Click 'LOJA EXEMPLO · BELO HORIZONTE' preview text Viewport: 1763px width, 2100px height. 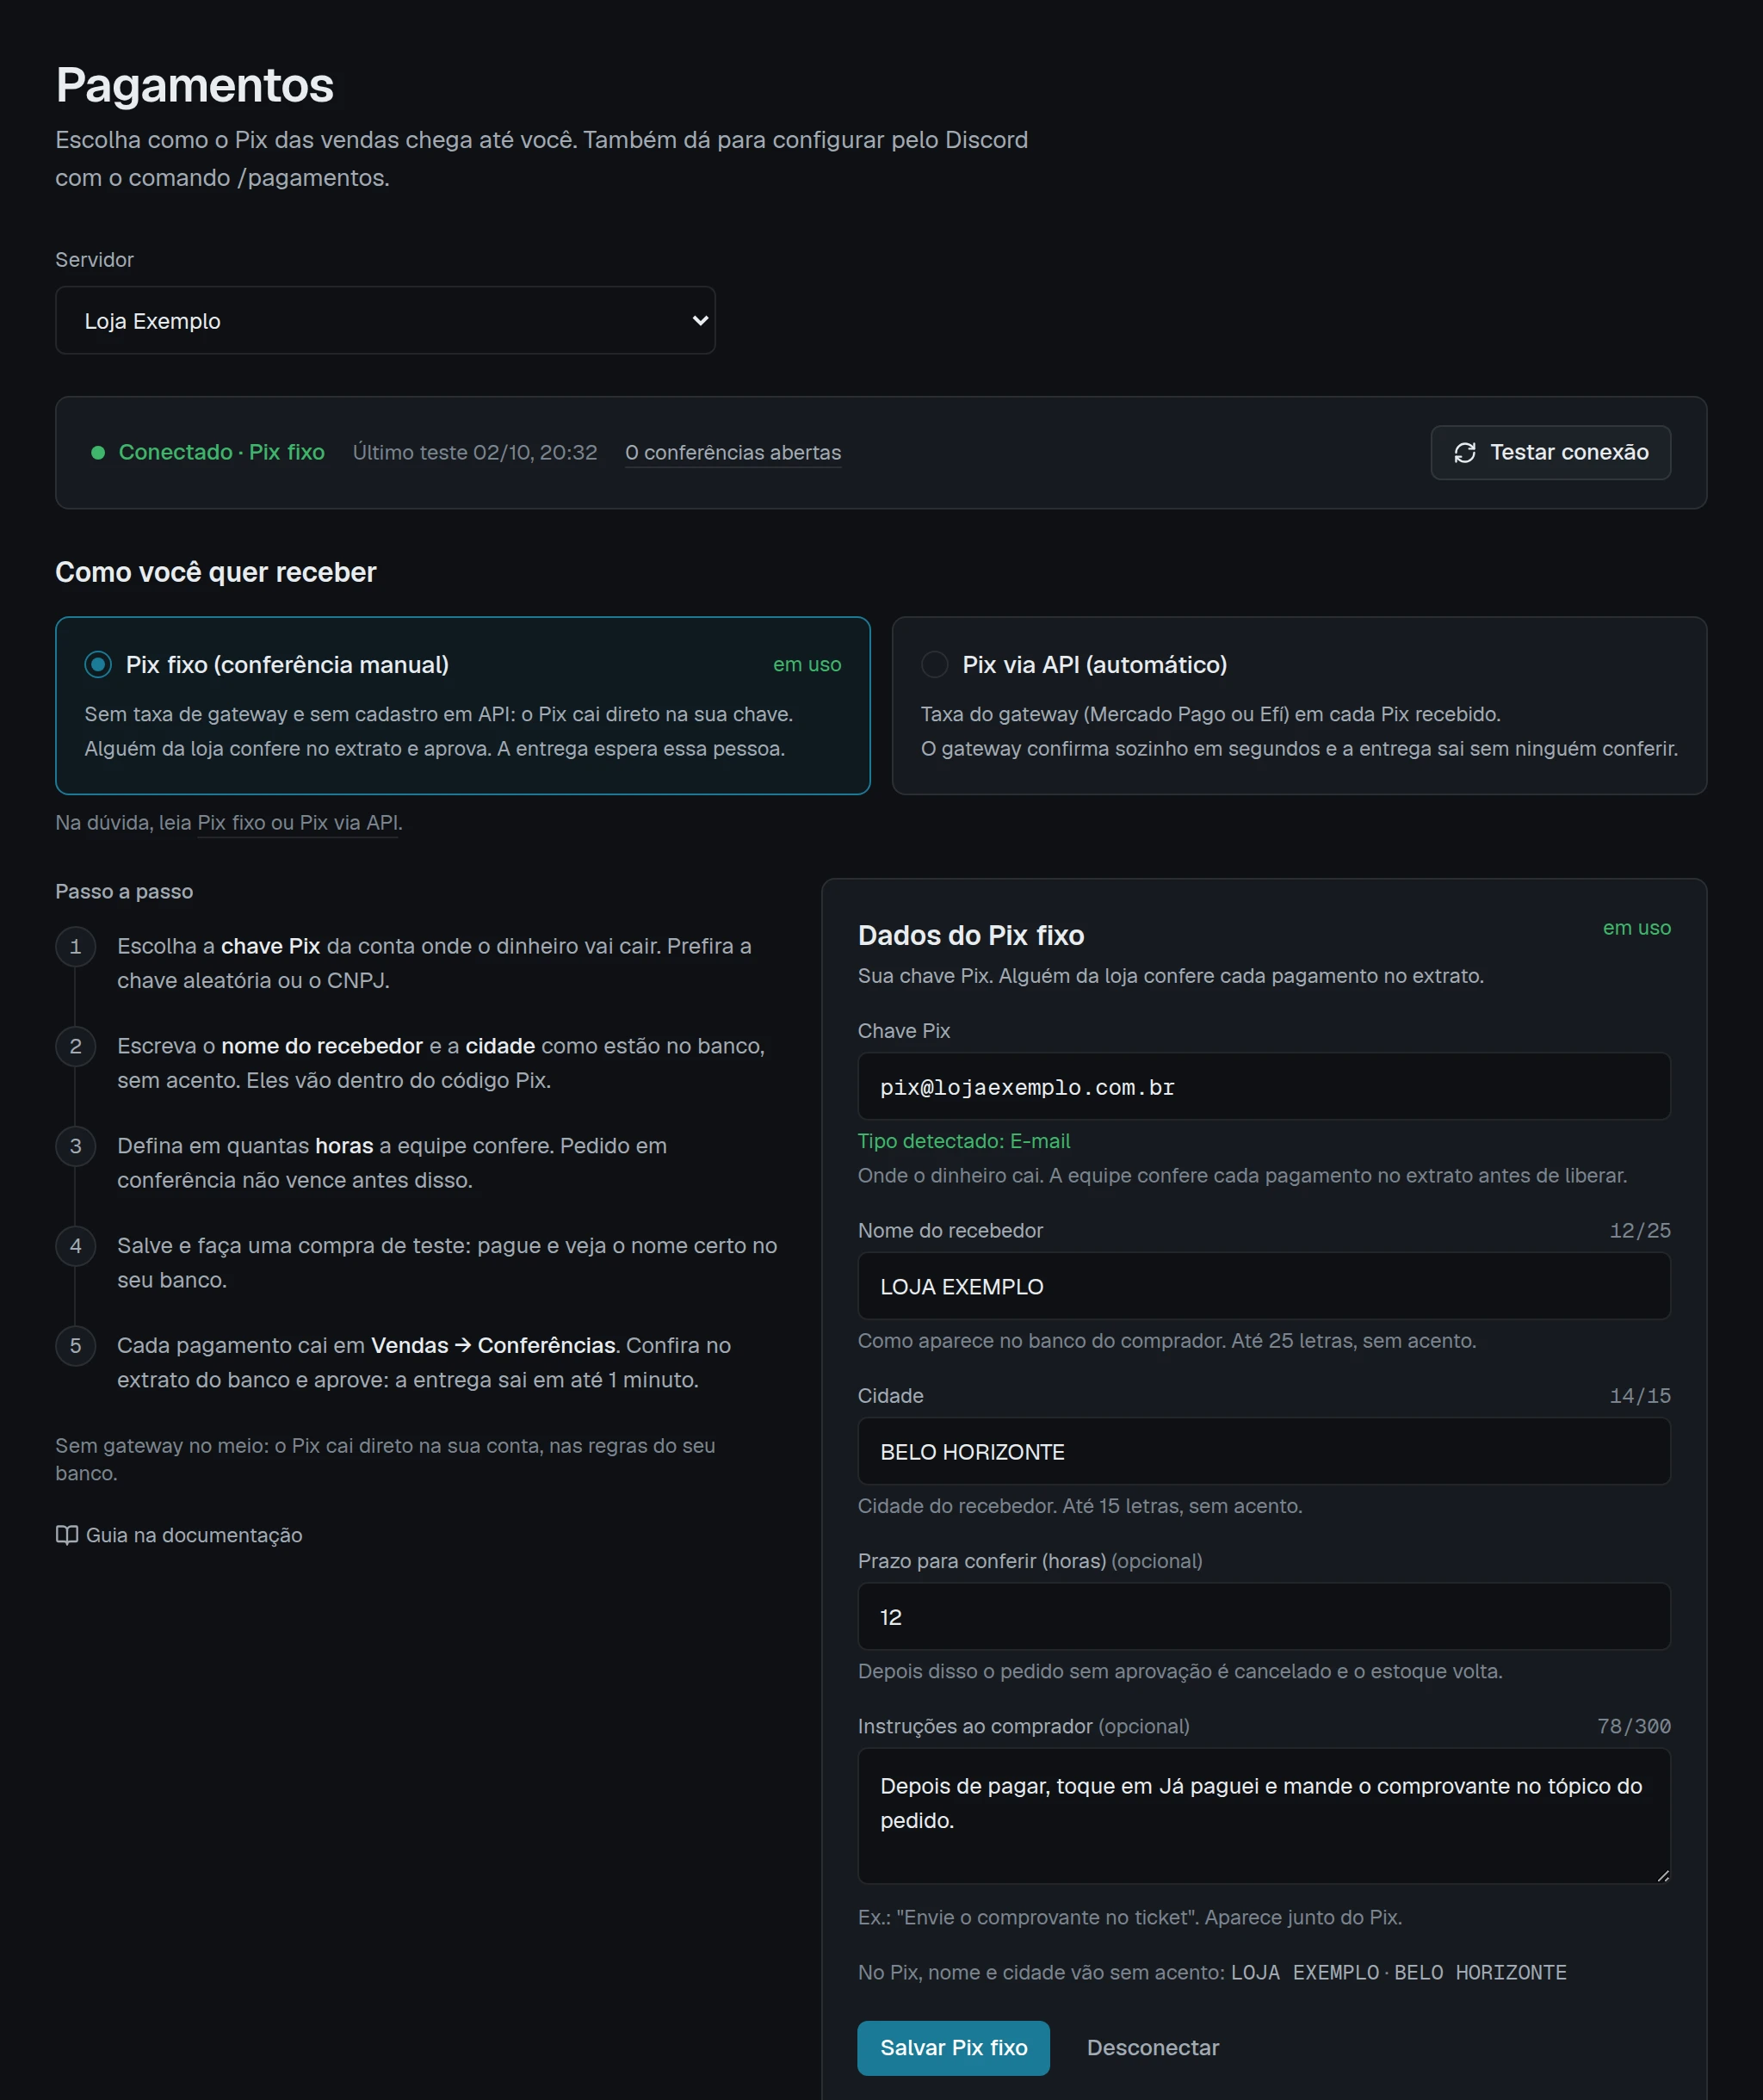[x=1398, y=1974]
